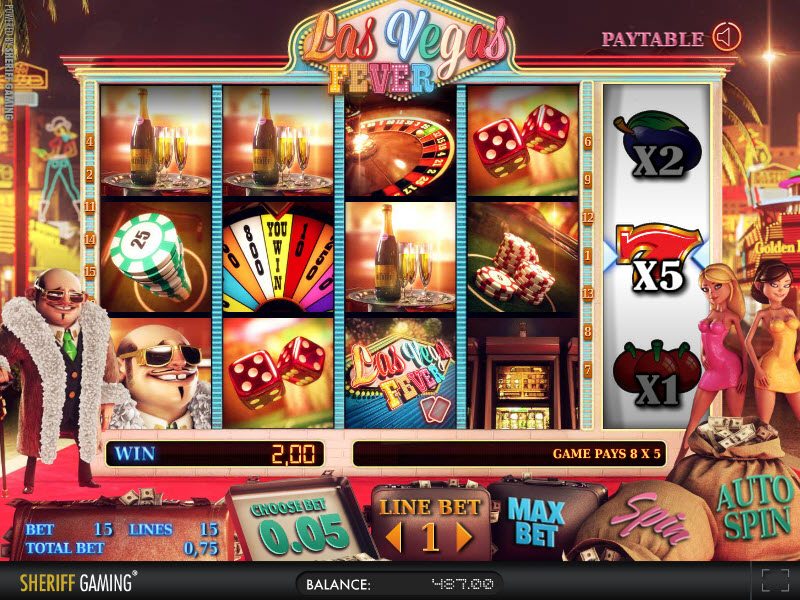Start AUTO SPIN
This screenshot has width=800, height=600.
[x=755, y=509]
